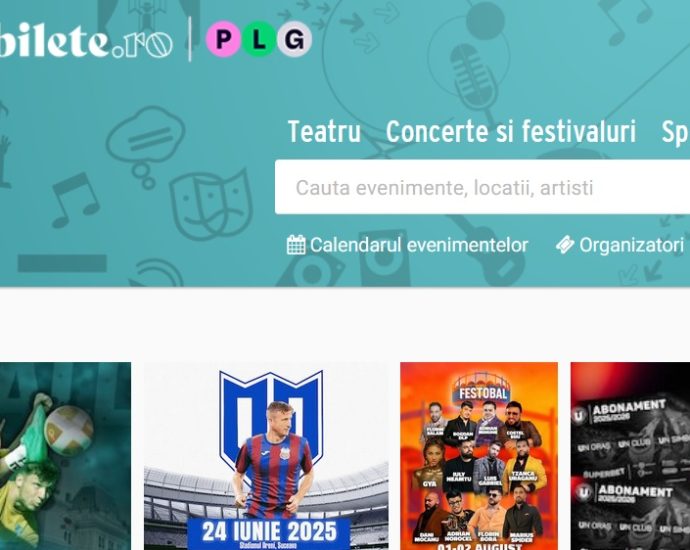The width and height of the screenshot is (690, 550).
Task: Open the goalkeeper football event card
Action: tap(65, 456)
